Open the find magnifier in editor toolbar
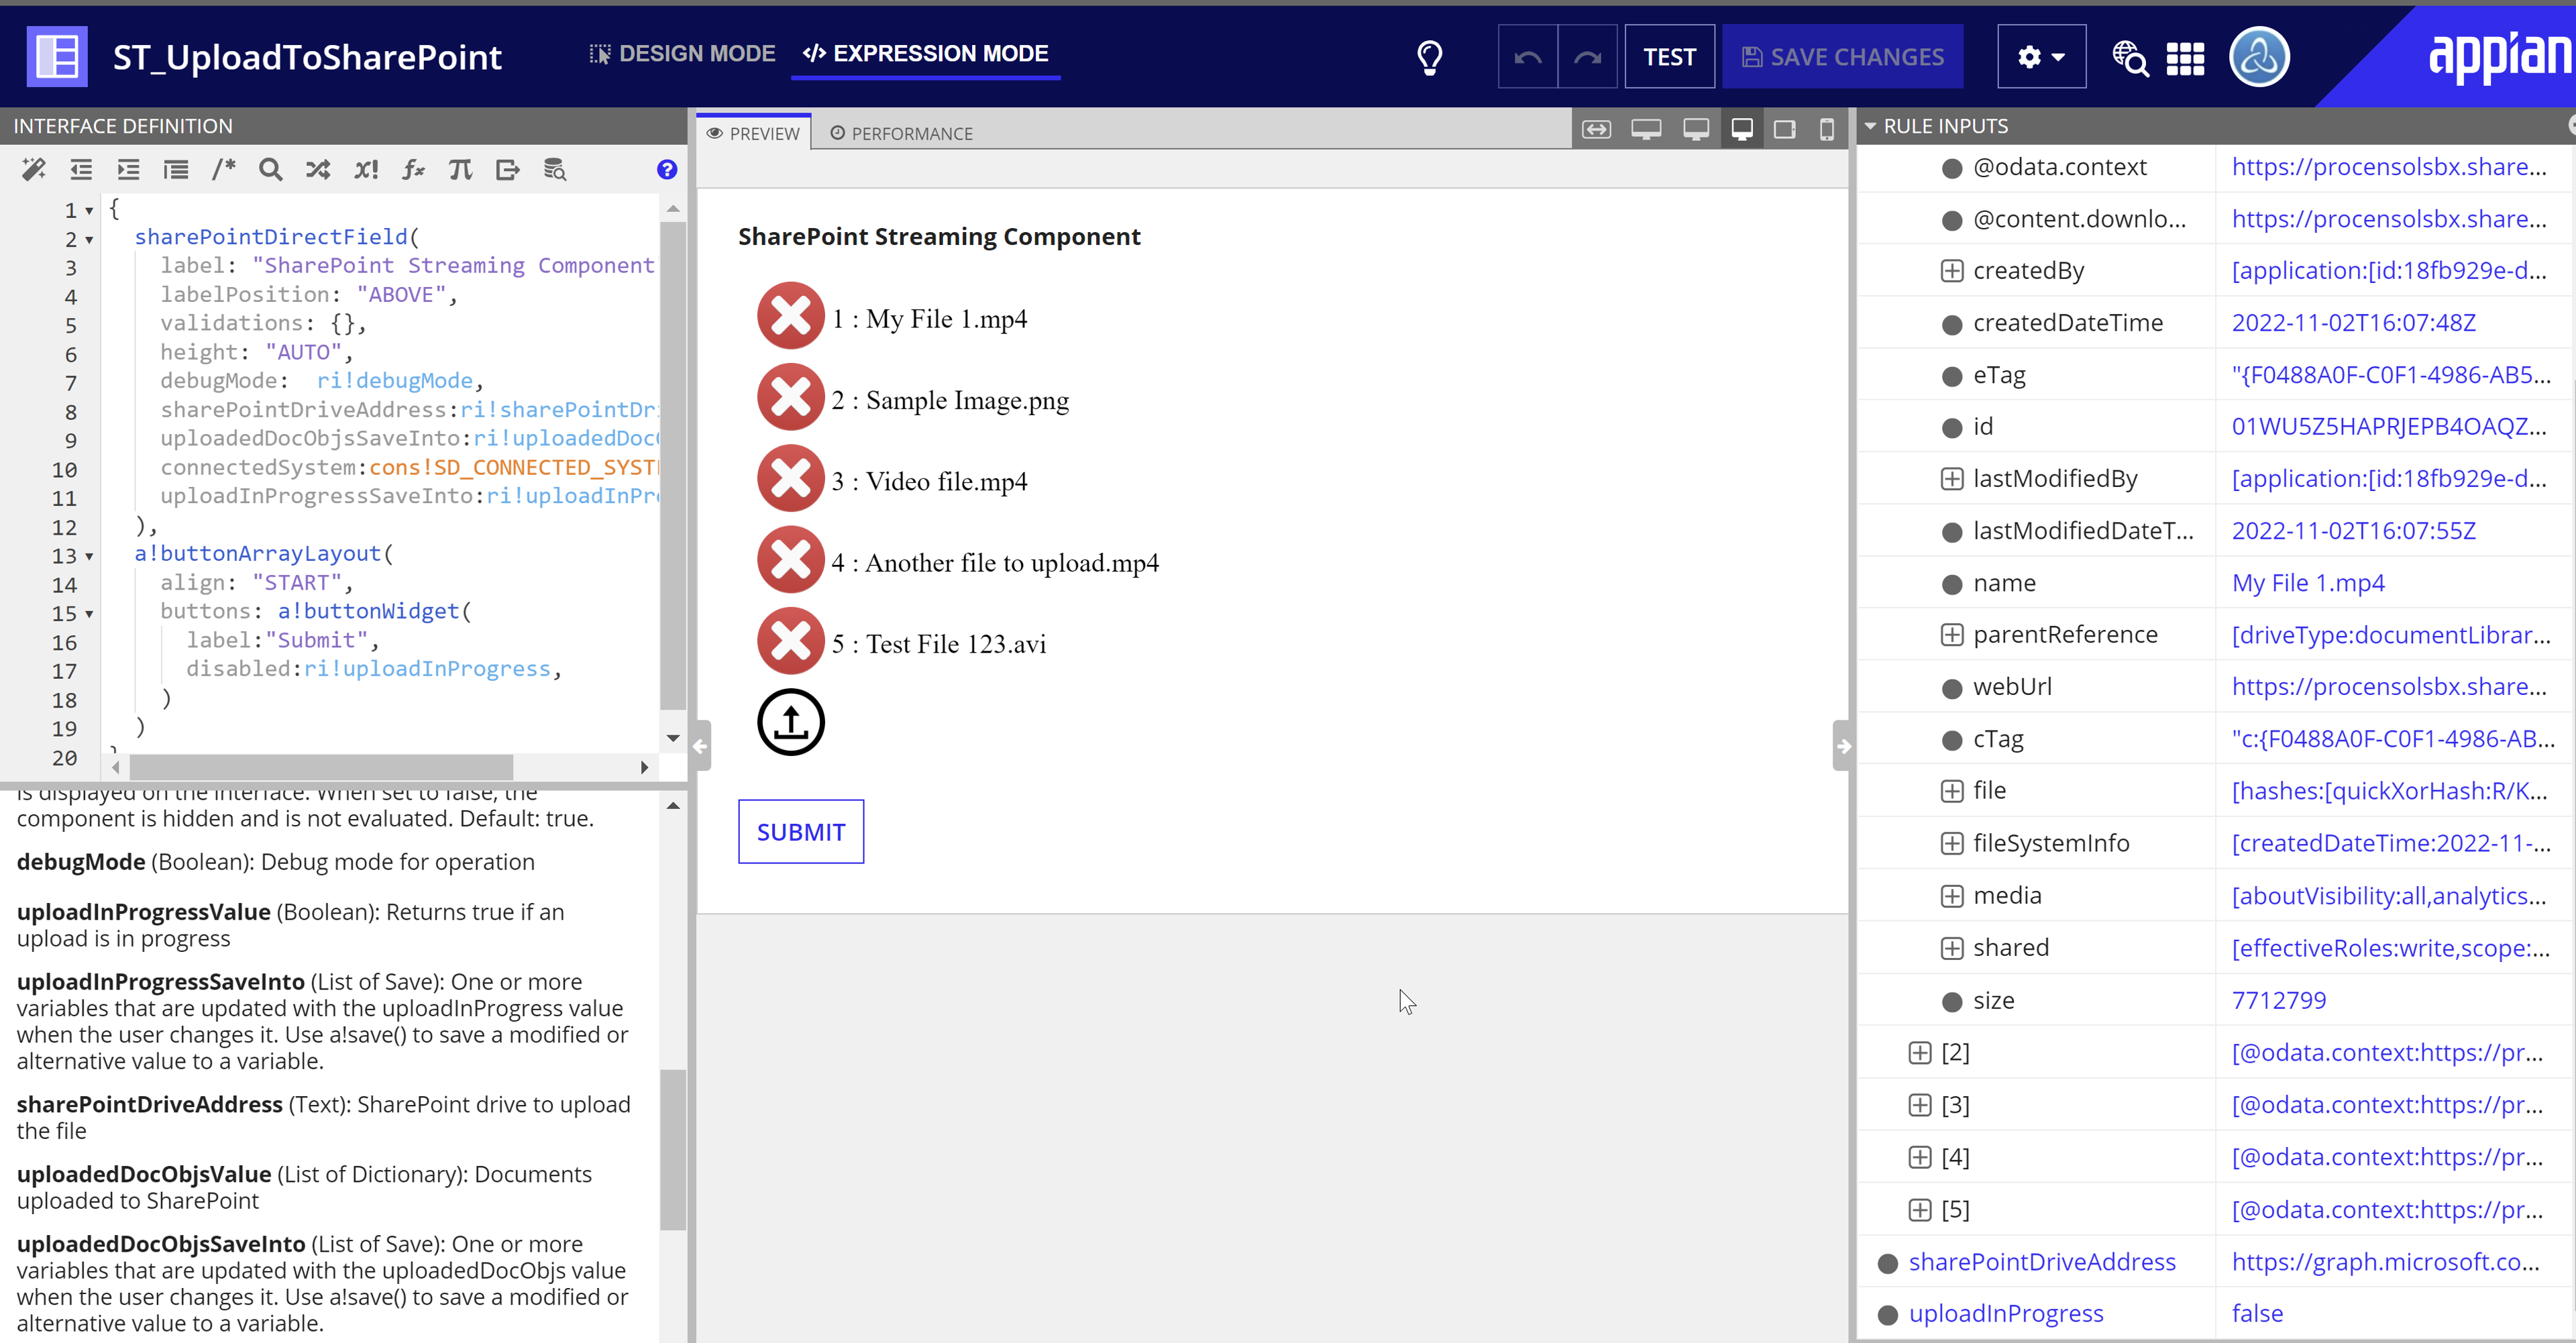Screen dimensions: 2576x1343 [270, 169]
